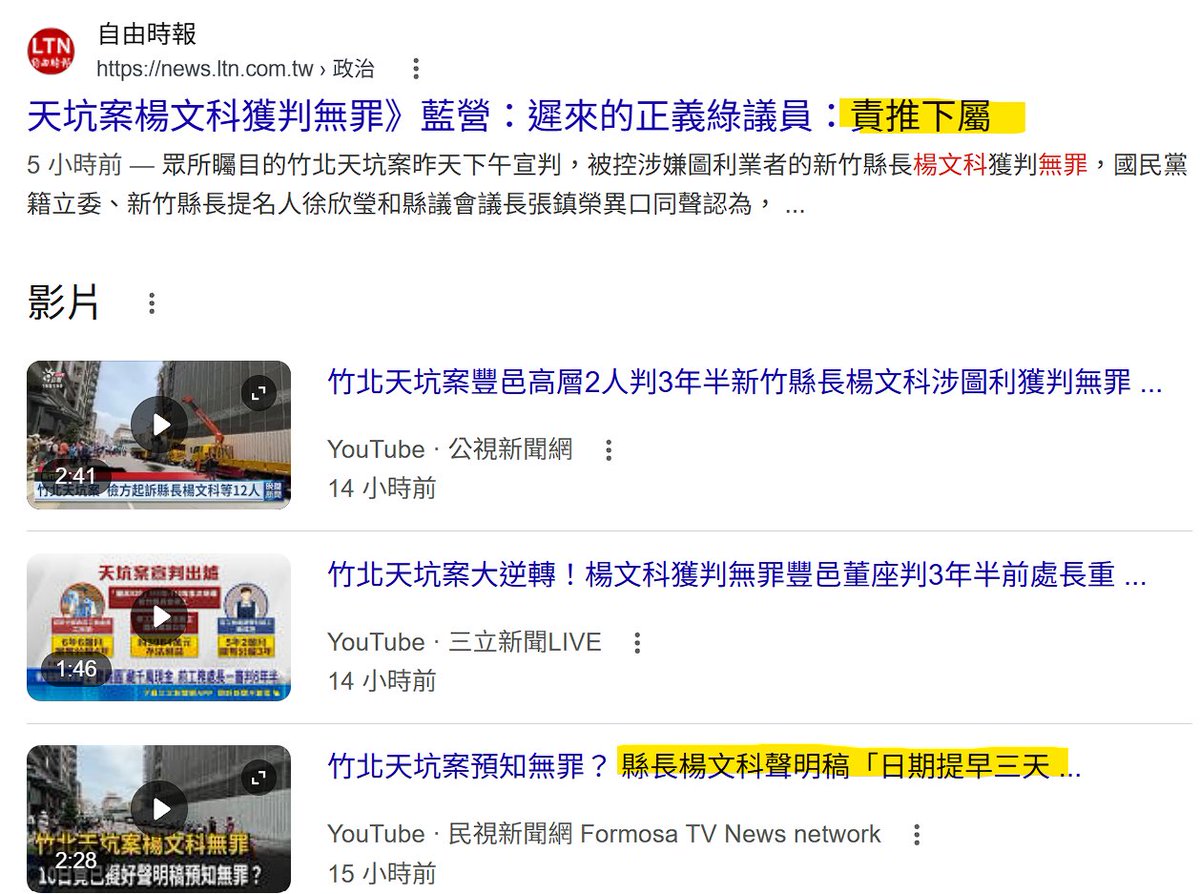Click YouTube · 公視新聞網 source label
Image resolution: width=1200 pixels, height=894 pixels.
[x=450, y=450]
